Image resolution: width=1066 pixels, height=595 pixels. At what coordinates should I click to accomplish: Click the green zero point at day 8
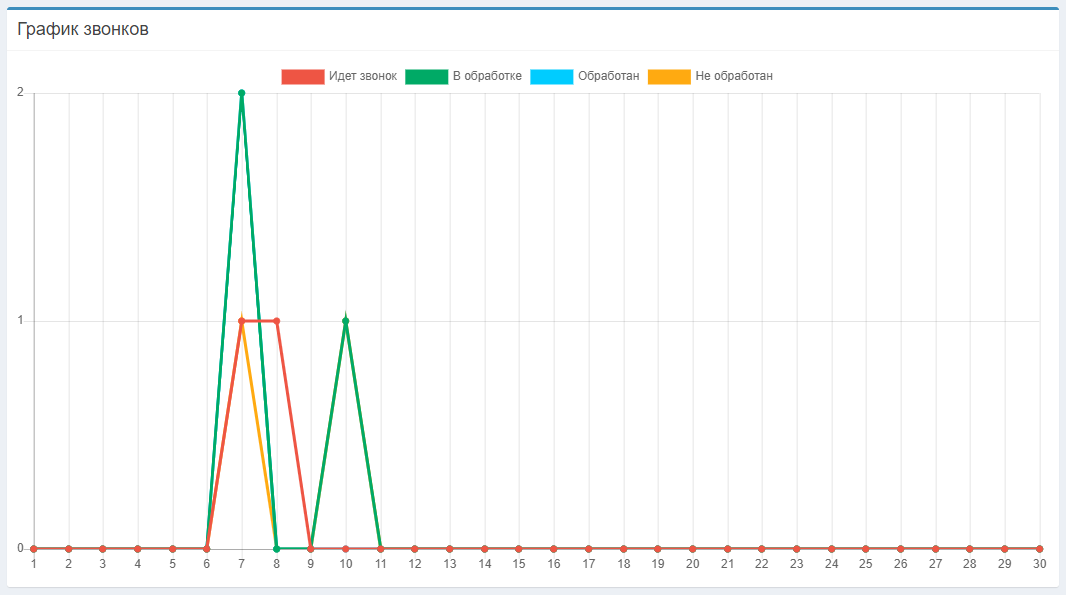(276, 548)
